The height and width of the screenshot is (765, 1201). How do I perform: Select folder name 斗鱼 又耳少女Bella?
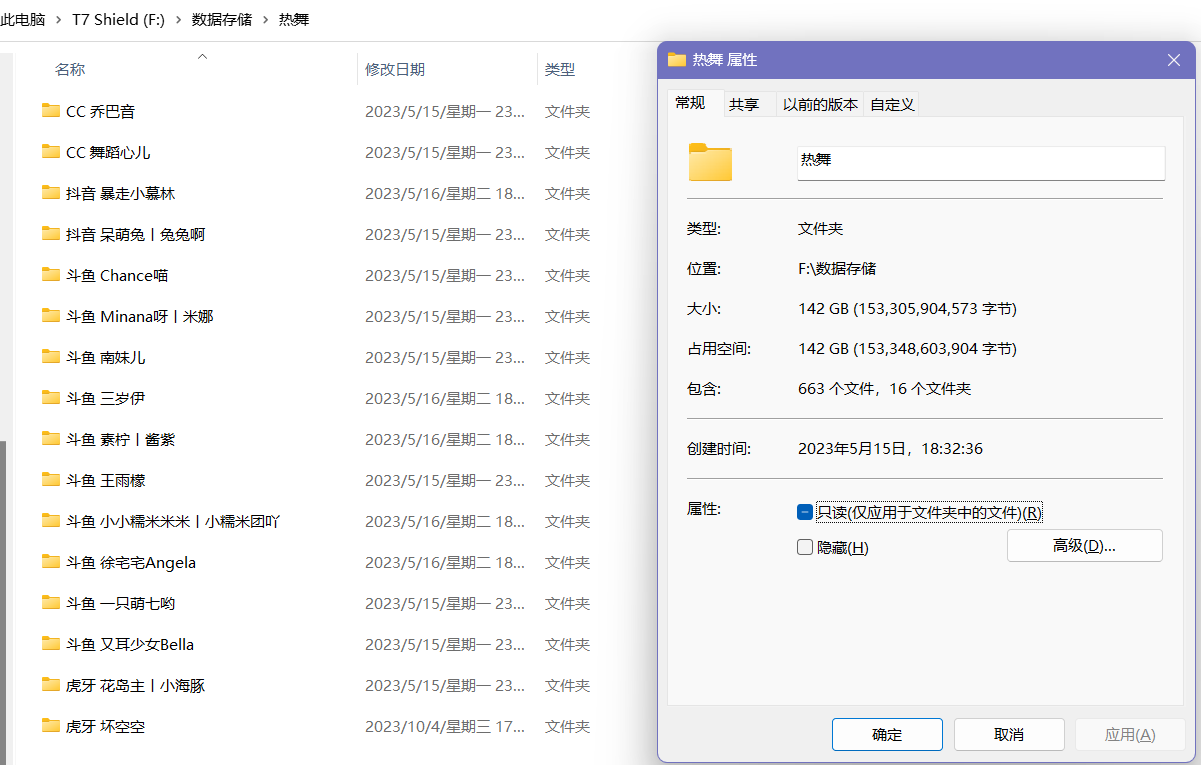pos(130,644)
